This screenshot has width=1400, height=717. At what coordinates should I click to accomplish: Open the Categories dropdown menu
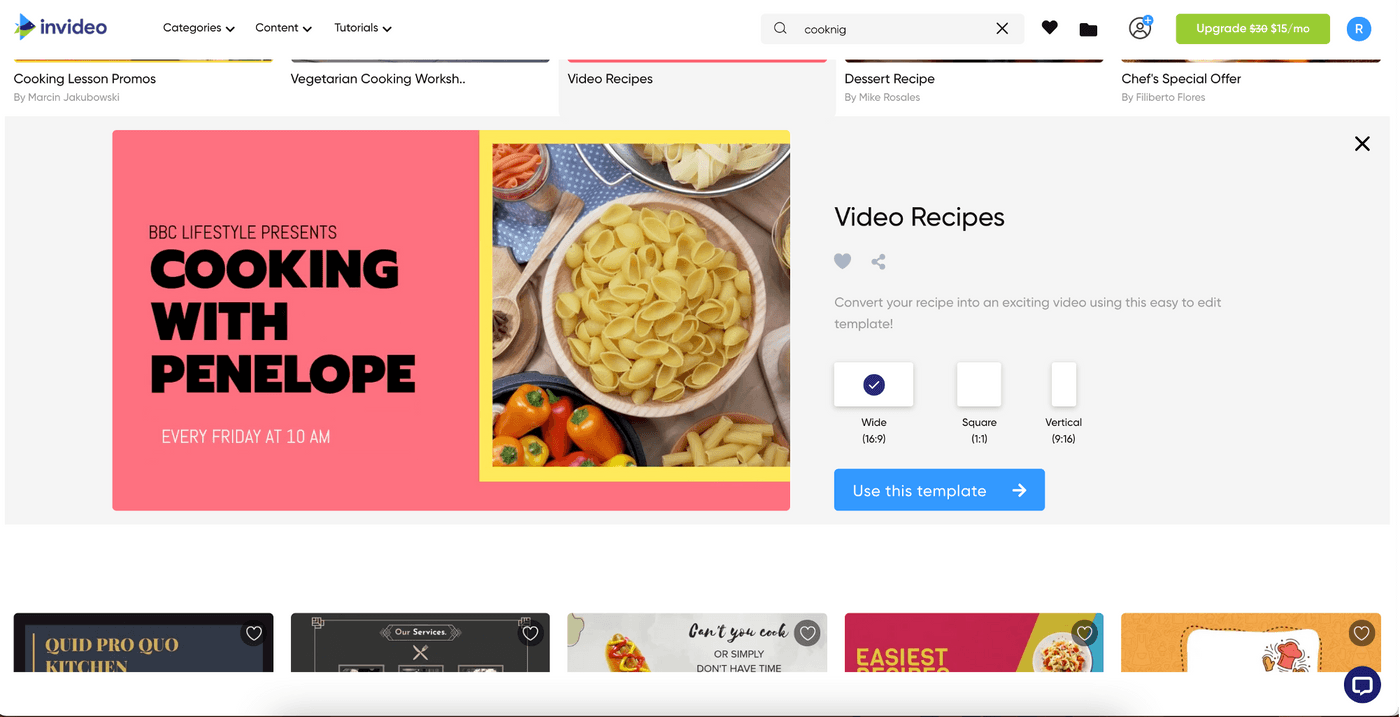pyautogui.click(x=199, y=28)
